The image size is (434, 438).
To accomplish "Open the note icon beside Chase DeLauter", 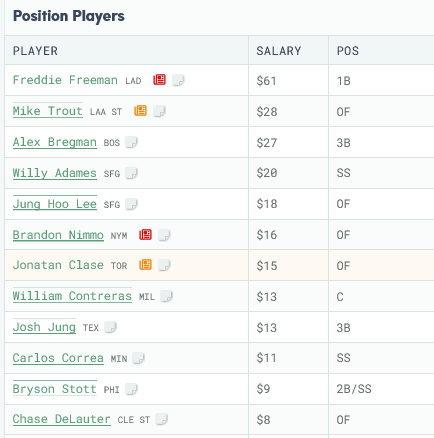I will coord(162,419).
